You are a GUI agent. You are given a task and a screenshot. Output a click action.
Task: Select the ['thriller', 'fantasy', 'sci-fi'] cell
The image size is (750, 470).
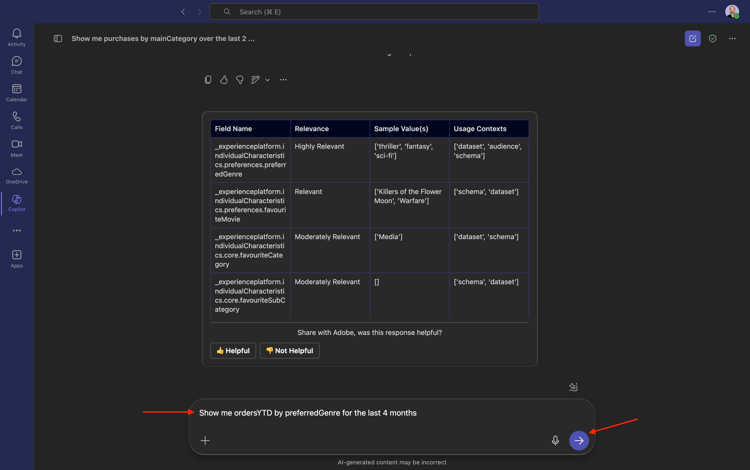(409, 160)
